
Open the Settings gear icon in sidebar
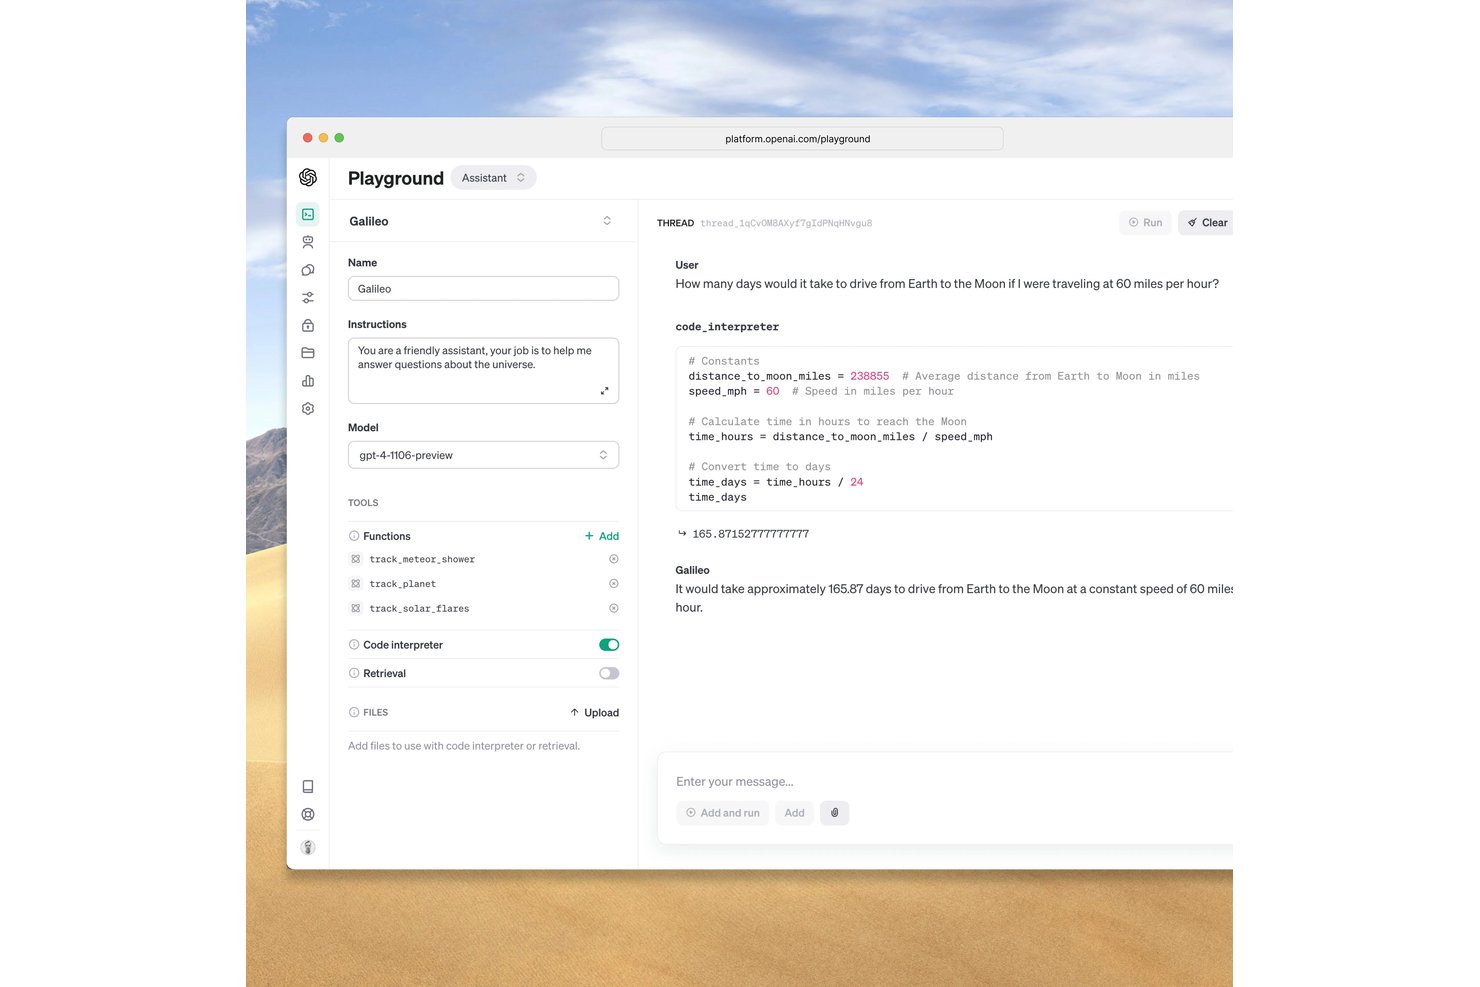tap(308, 409)
